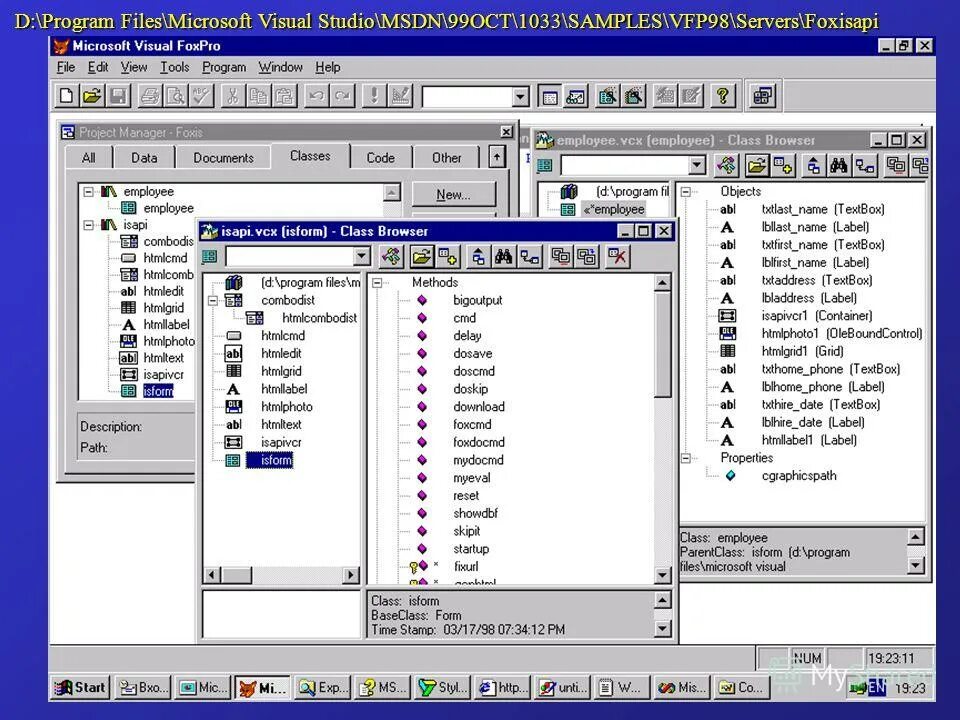
Task: Select the isapivcr class in isapi.vcx tree
Action: tap(281, 442)
